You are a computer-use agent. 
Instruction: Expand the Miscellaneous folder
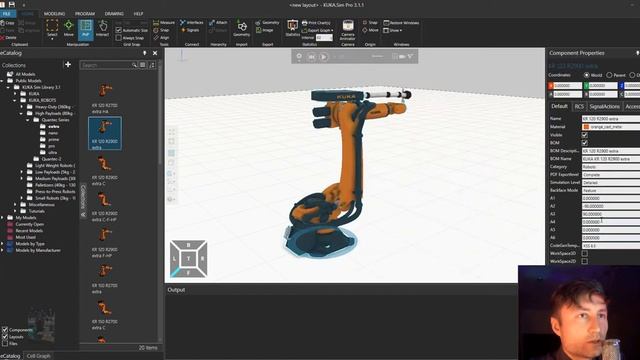pos(15,205)
